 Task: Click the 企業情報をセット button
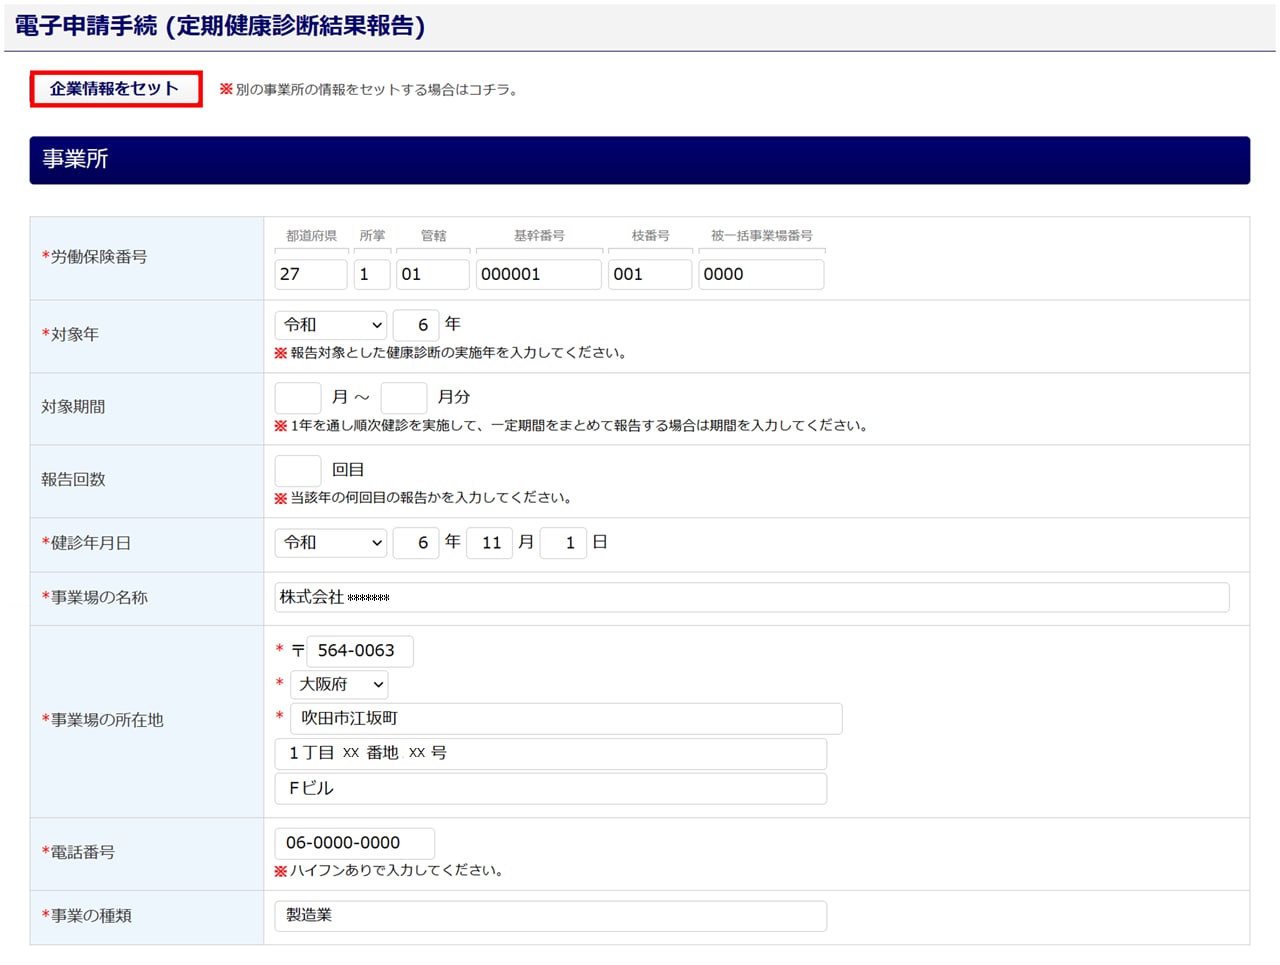(x=115, y=89)
